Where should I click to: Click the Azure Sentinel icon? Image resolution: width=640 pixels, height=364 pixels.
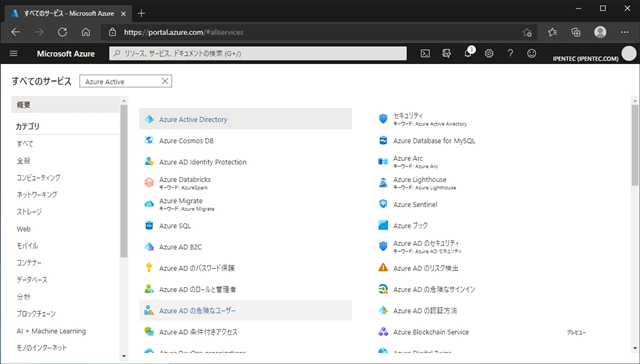383,204
